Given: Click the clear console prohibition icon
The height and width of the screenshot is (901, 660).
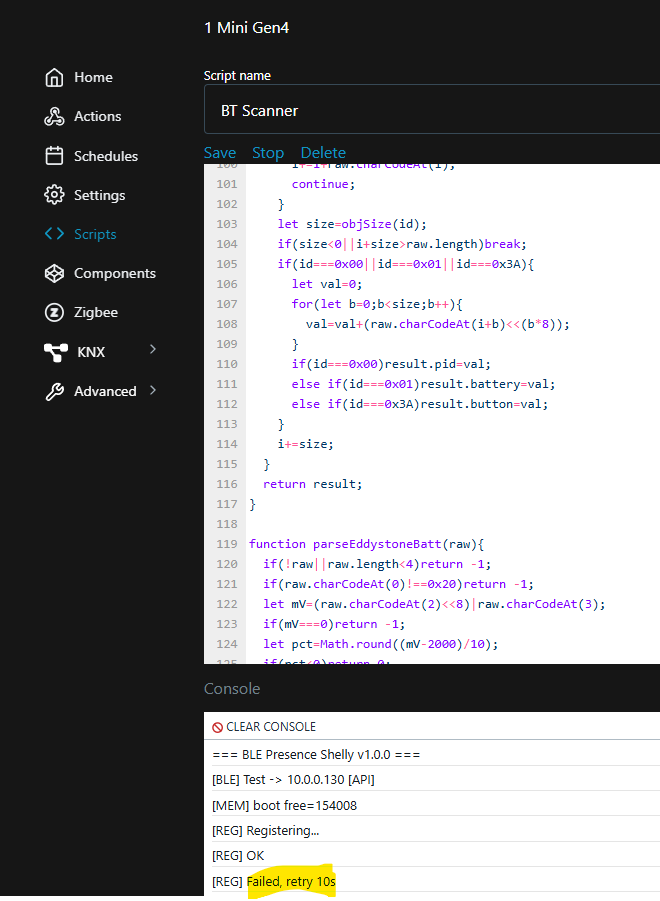Looking at the screenshot, I should pyautogui.click(x=217, y=727).
